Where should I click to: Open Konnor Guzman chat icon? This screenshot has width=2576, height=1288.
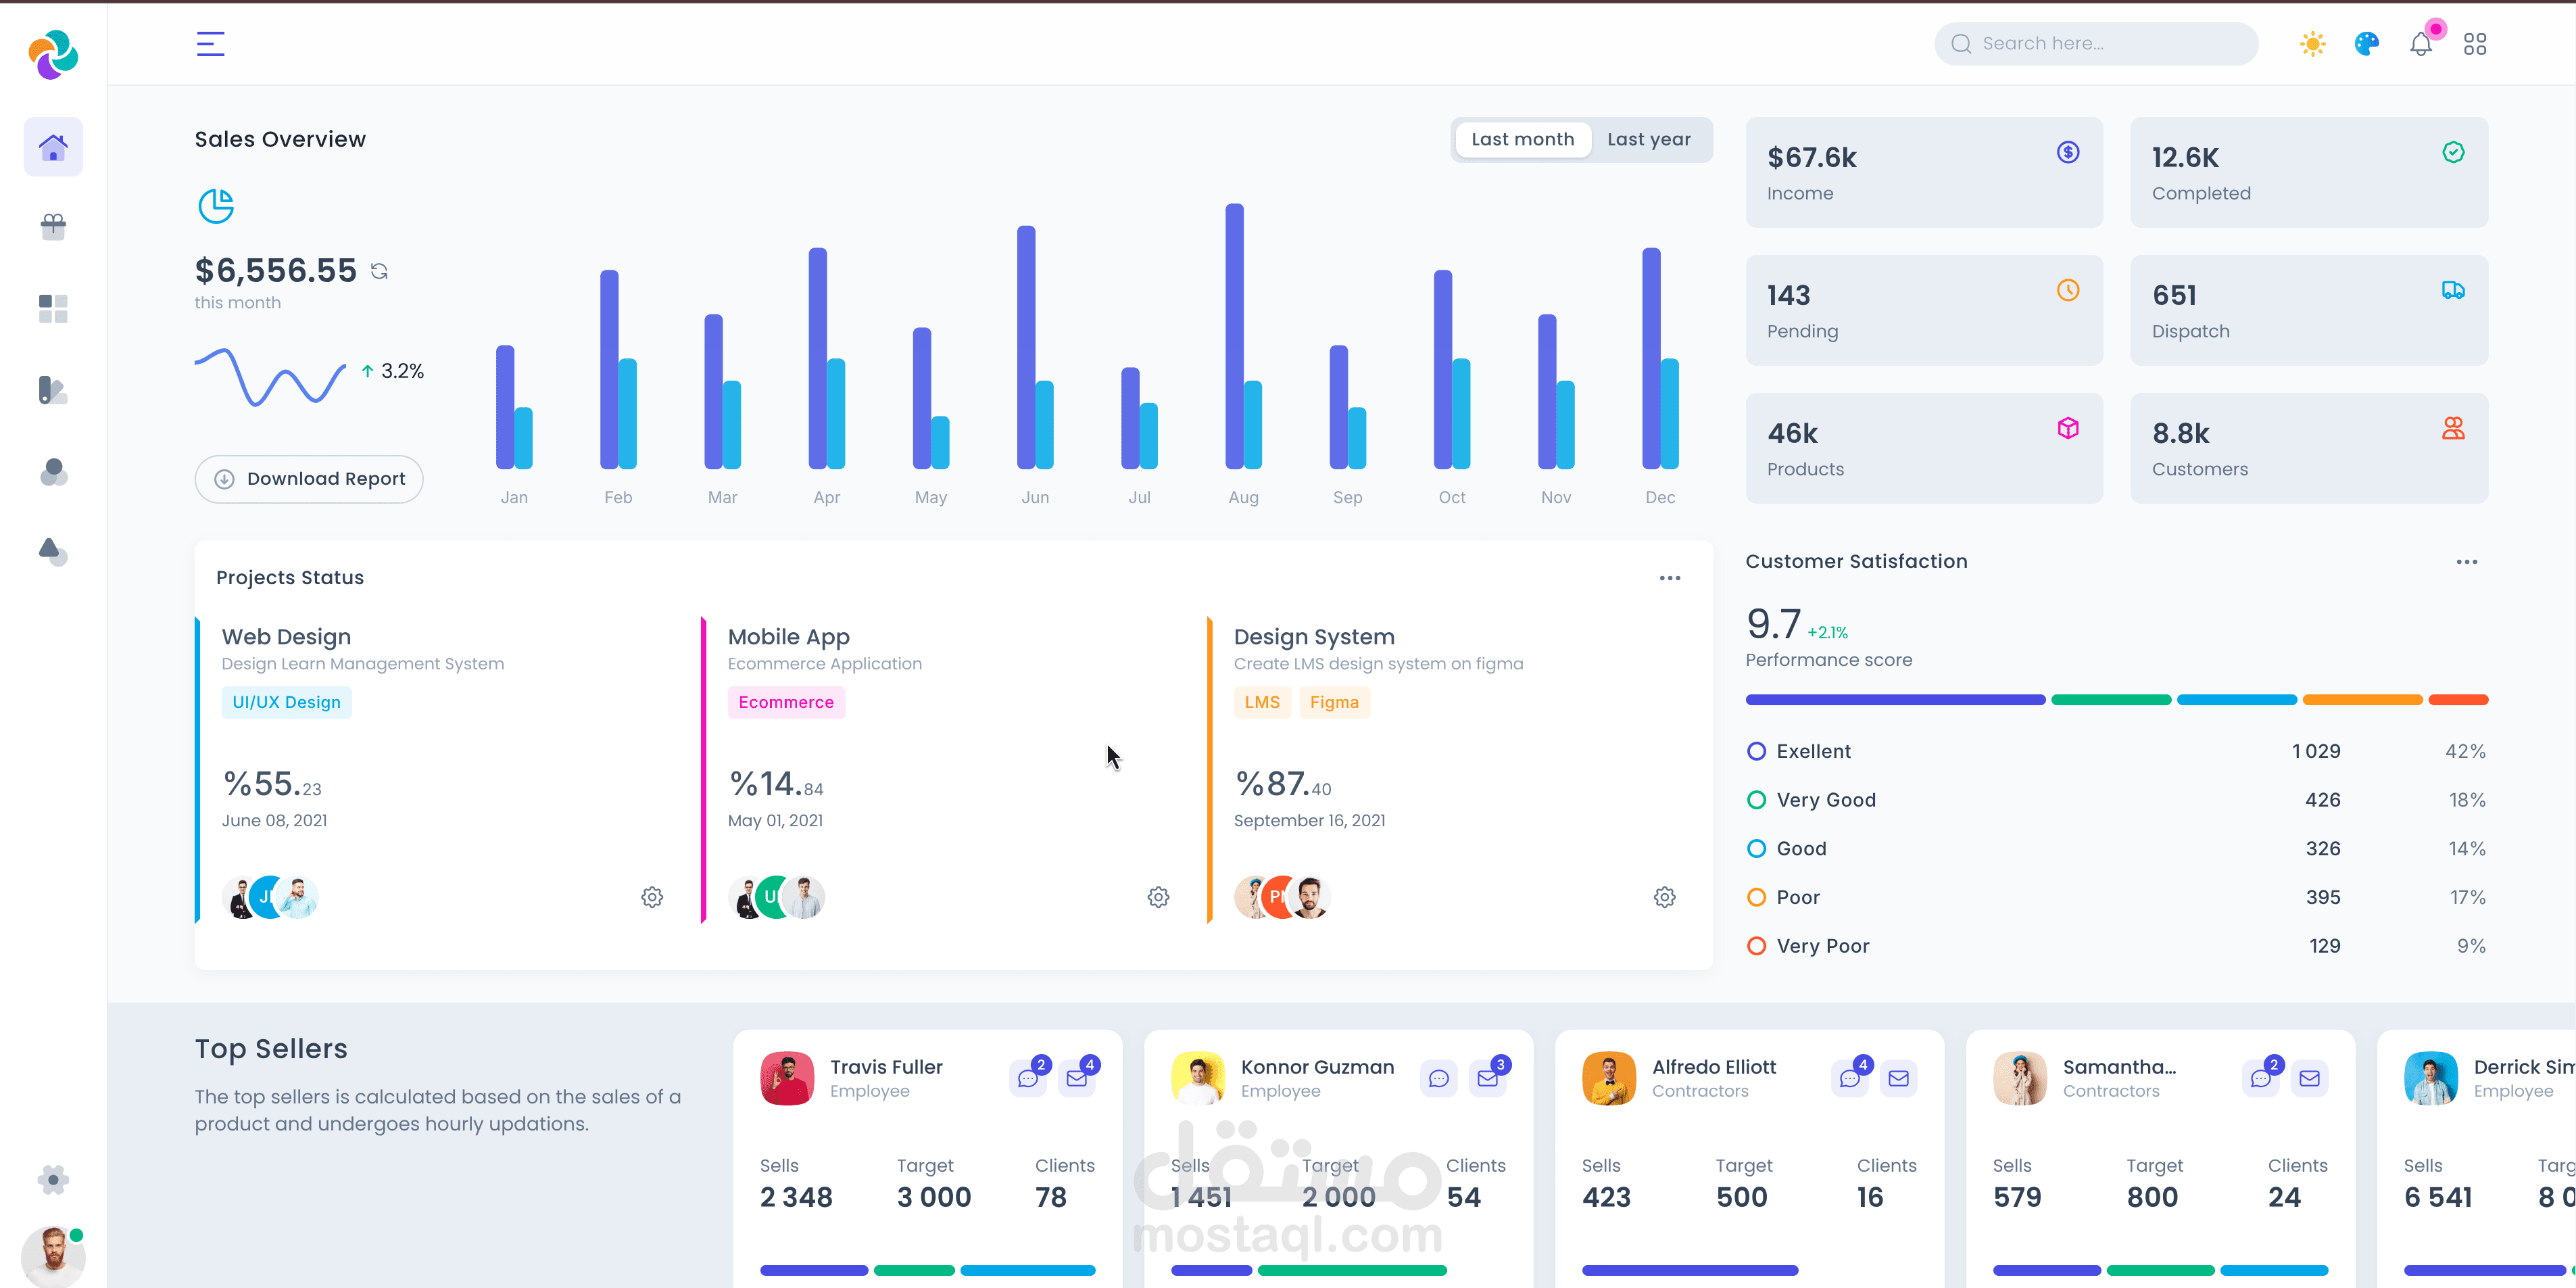coord(1439,1079)
